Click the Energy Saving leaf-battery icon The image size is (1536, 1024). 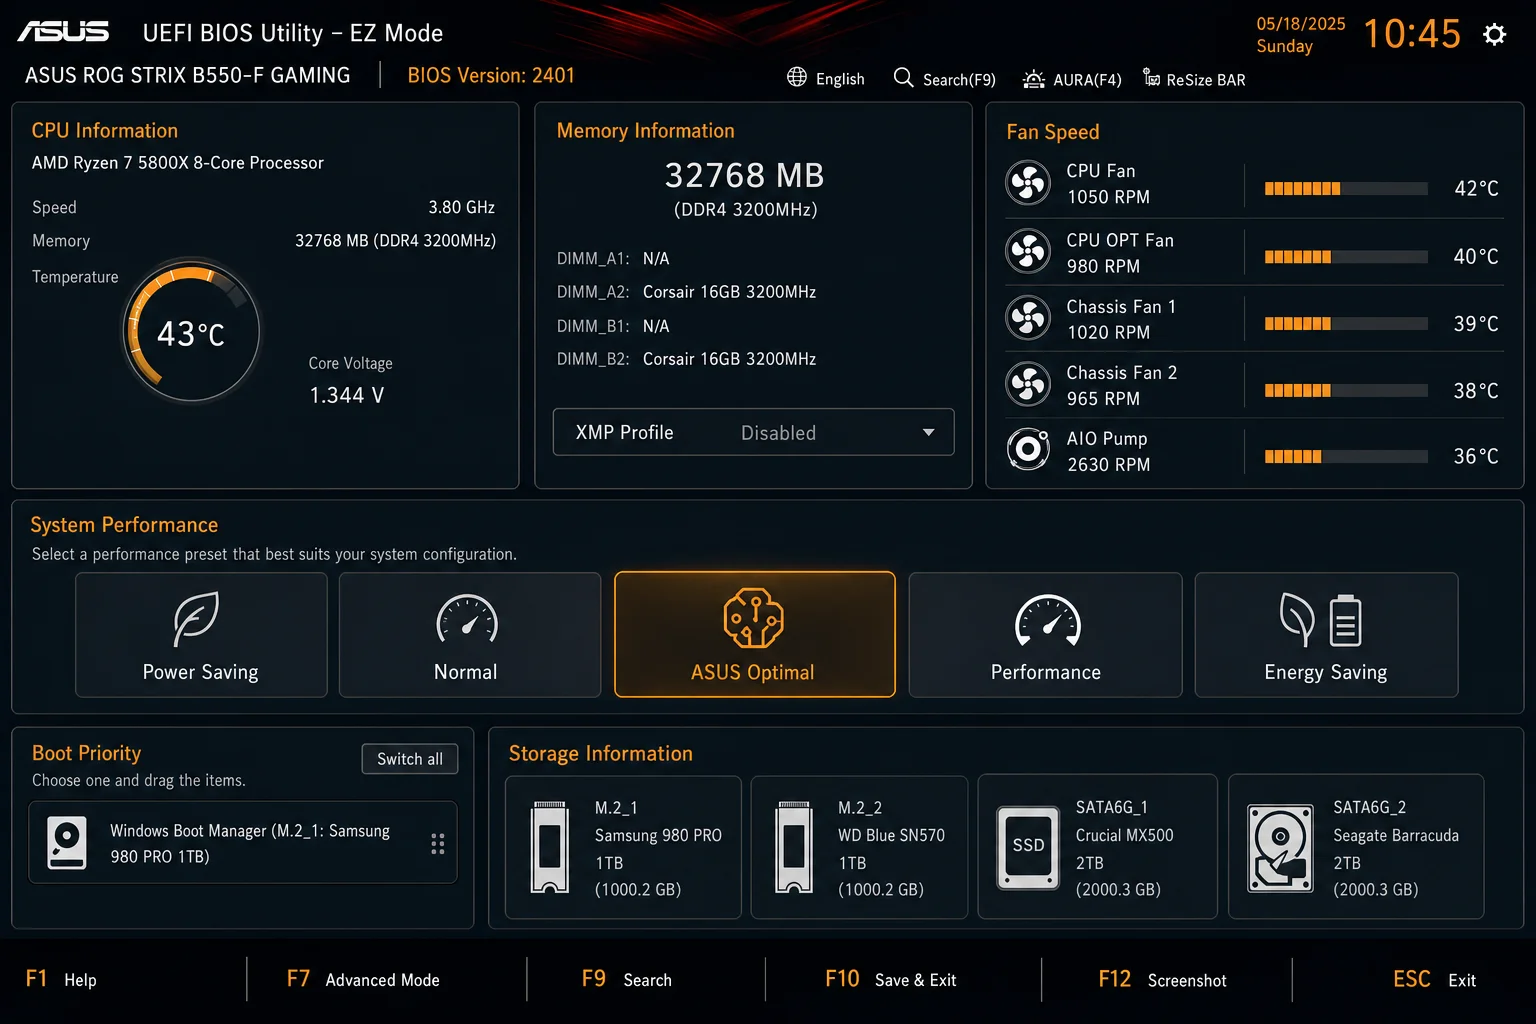click(1321, 620)
